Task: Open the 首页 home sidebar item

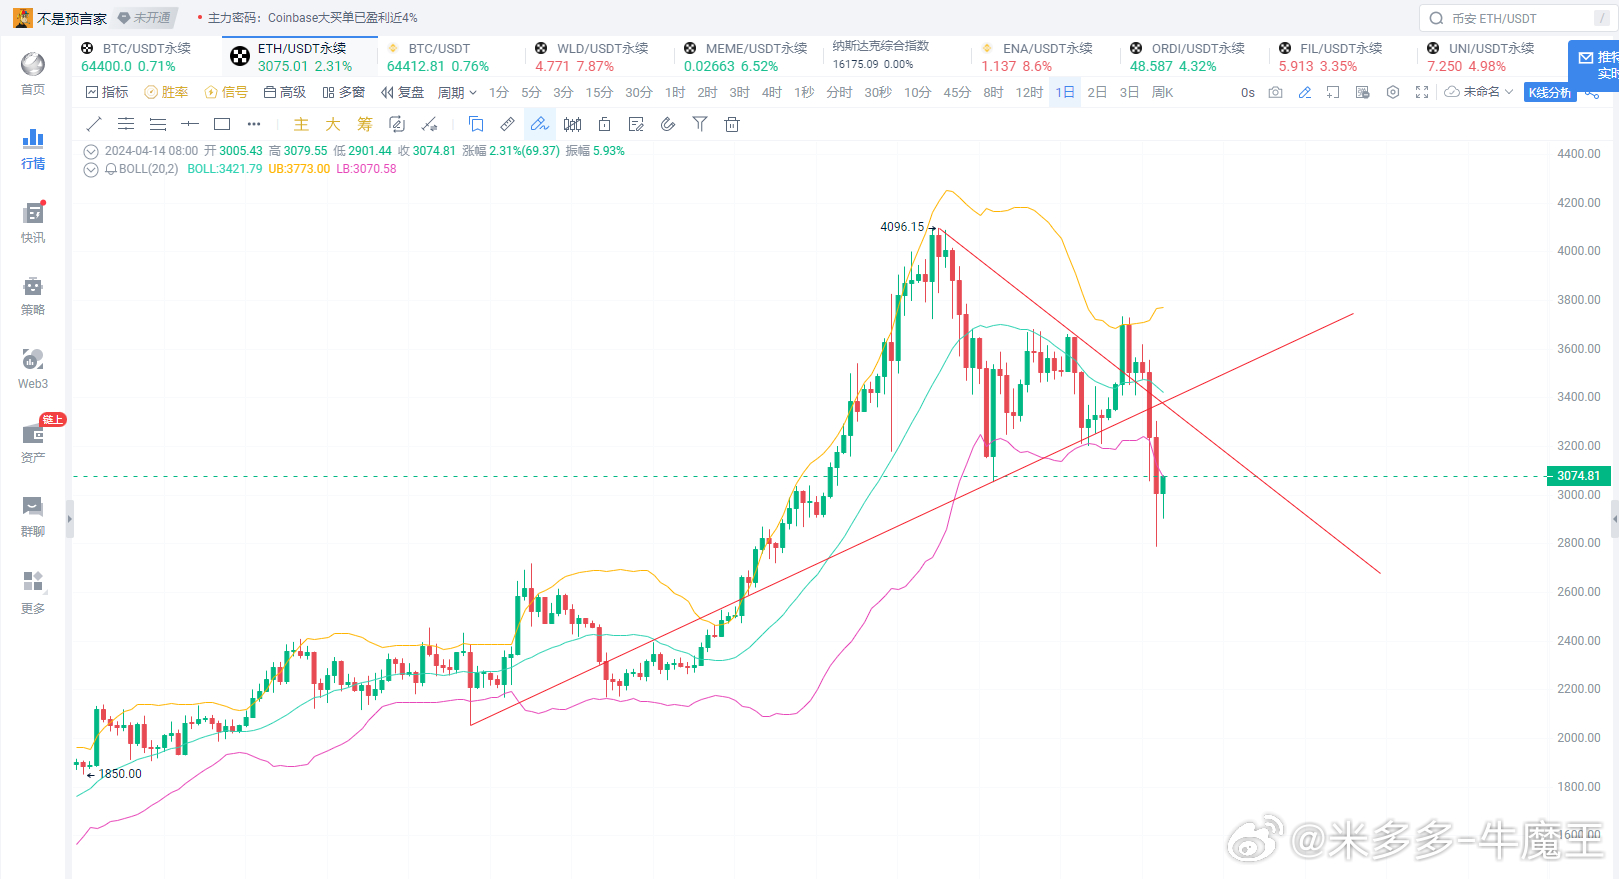Action: click(33, 74)
